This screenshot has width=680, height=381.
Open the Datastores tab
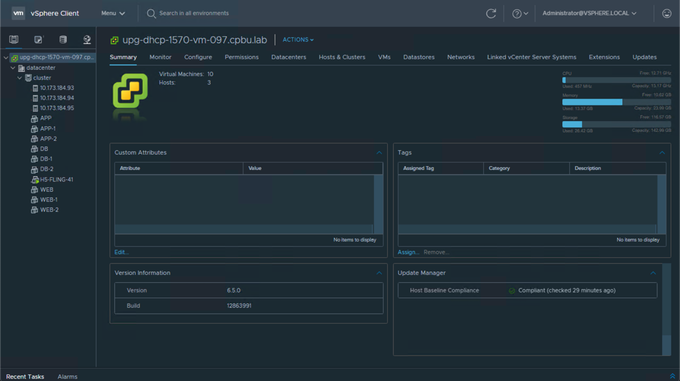pyautogui.click(x=418, y=57)
